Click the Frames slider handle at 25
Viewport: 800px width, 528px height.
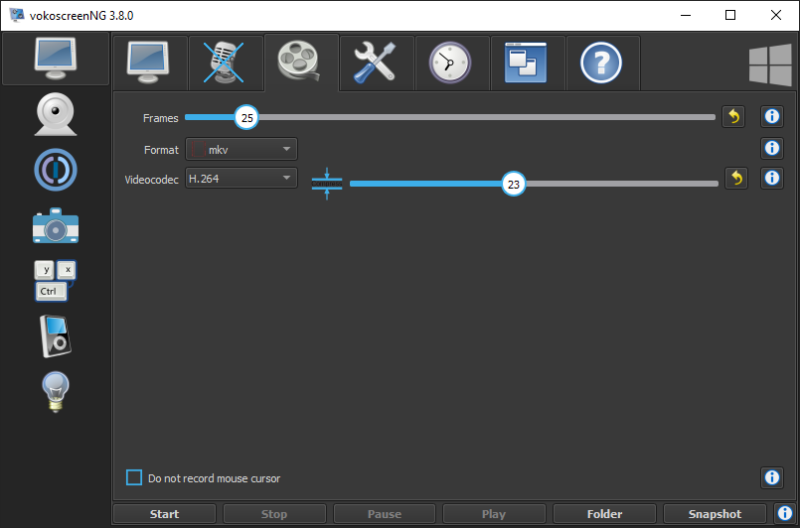tap(247, 117)
